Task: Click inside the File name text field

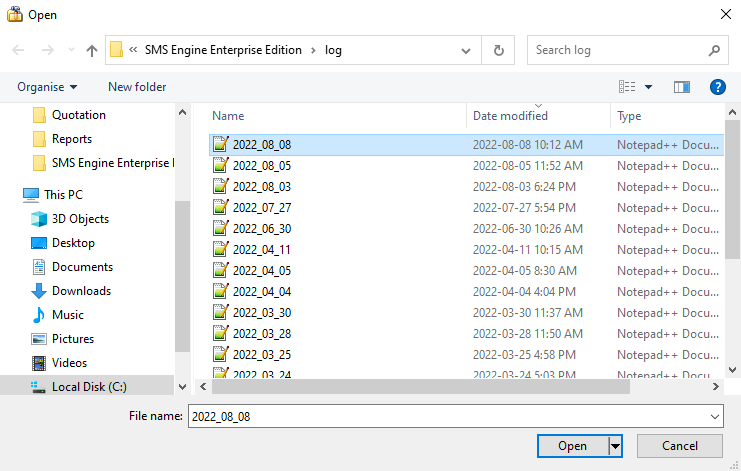Action: 440,416
